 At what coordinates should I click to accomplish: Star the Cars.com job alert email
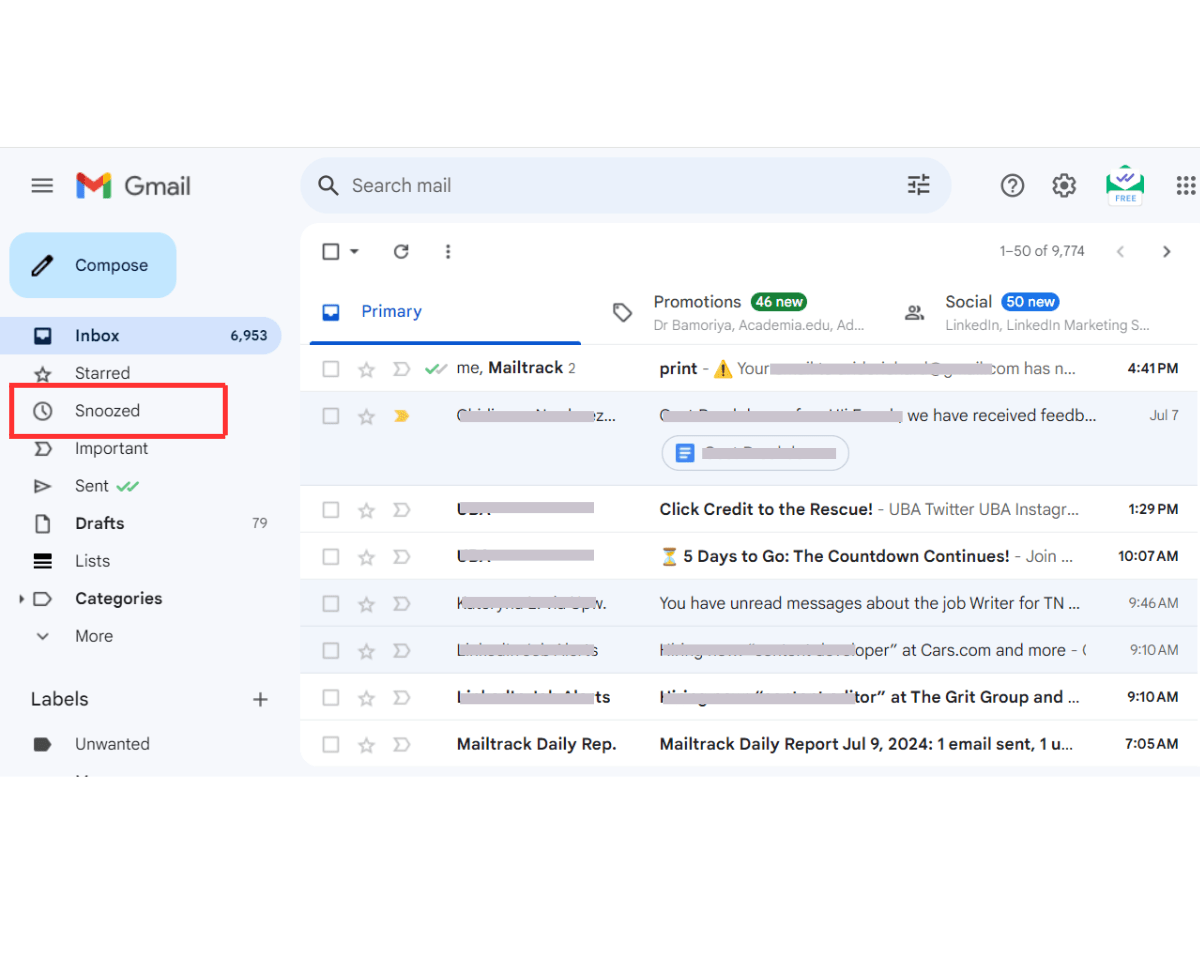[x=366, y=651]
